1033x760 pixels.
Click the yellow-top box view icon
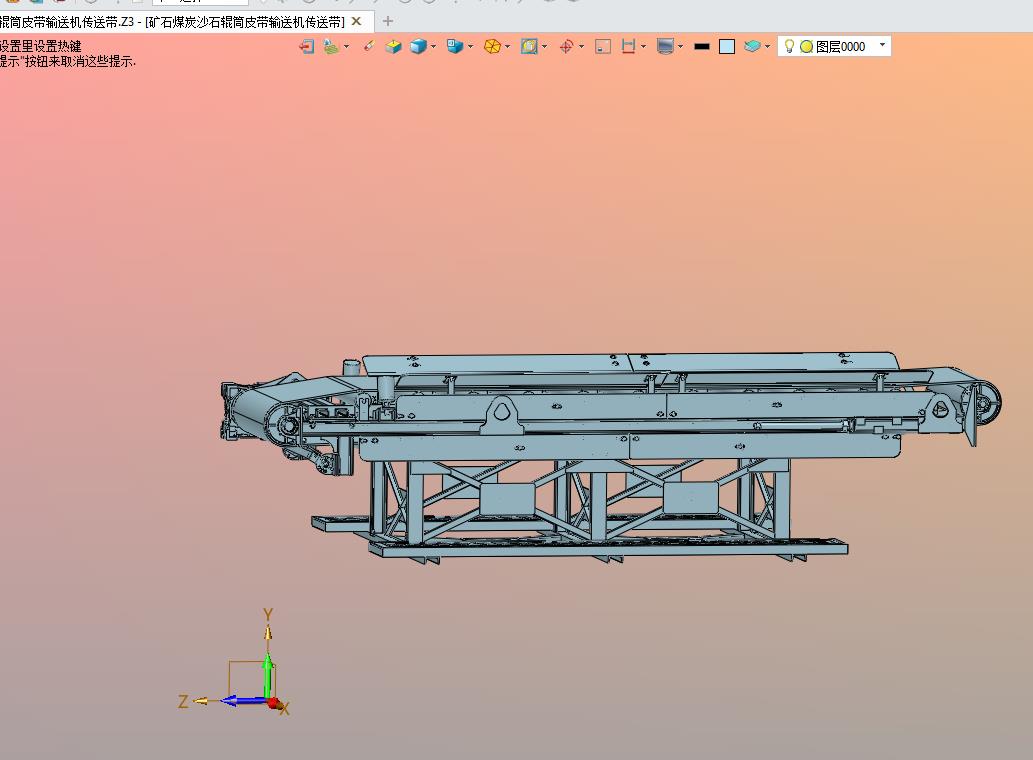393,46
